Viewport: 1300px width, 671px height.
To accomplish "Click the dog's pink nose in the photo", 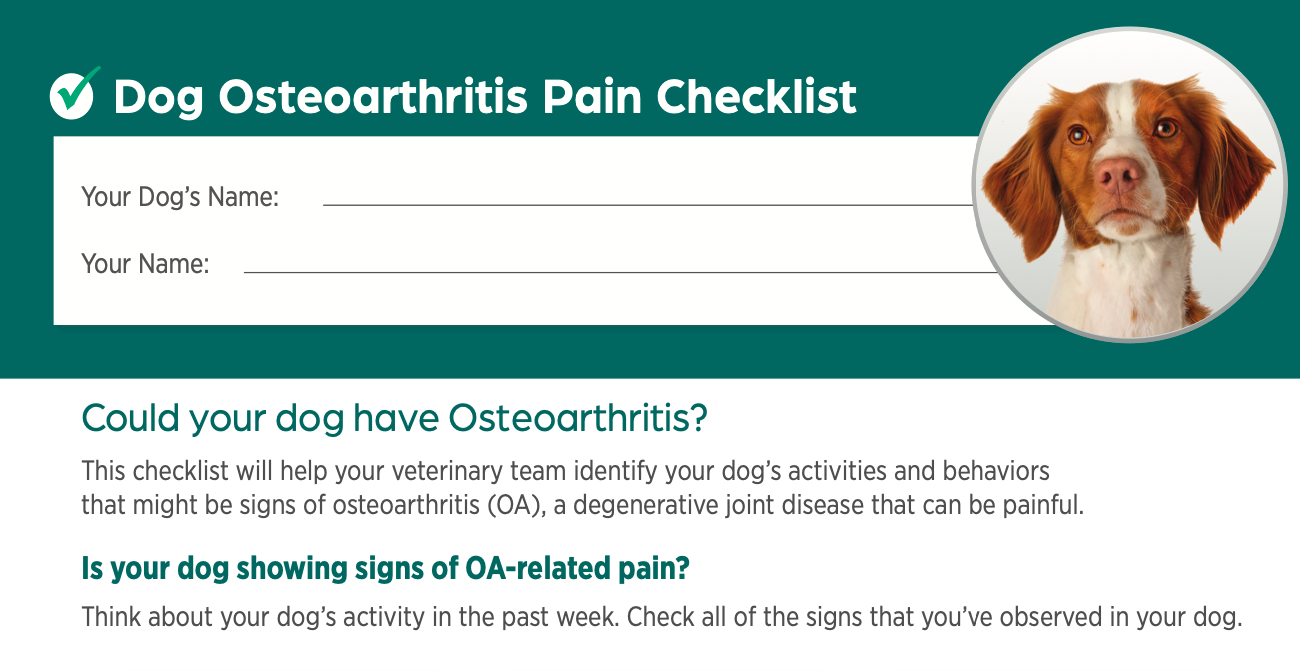I will 1119,177.
